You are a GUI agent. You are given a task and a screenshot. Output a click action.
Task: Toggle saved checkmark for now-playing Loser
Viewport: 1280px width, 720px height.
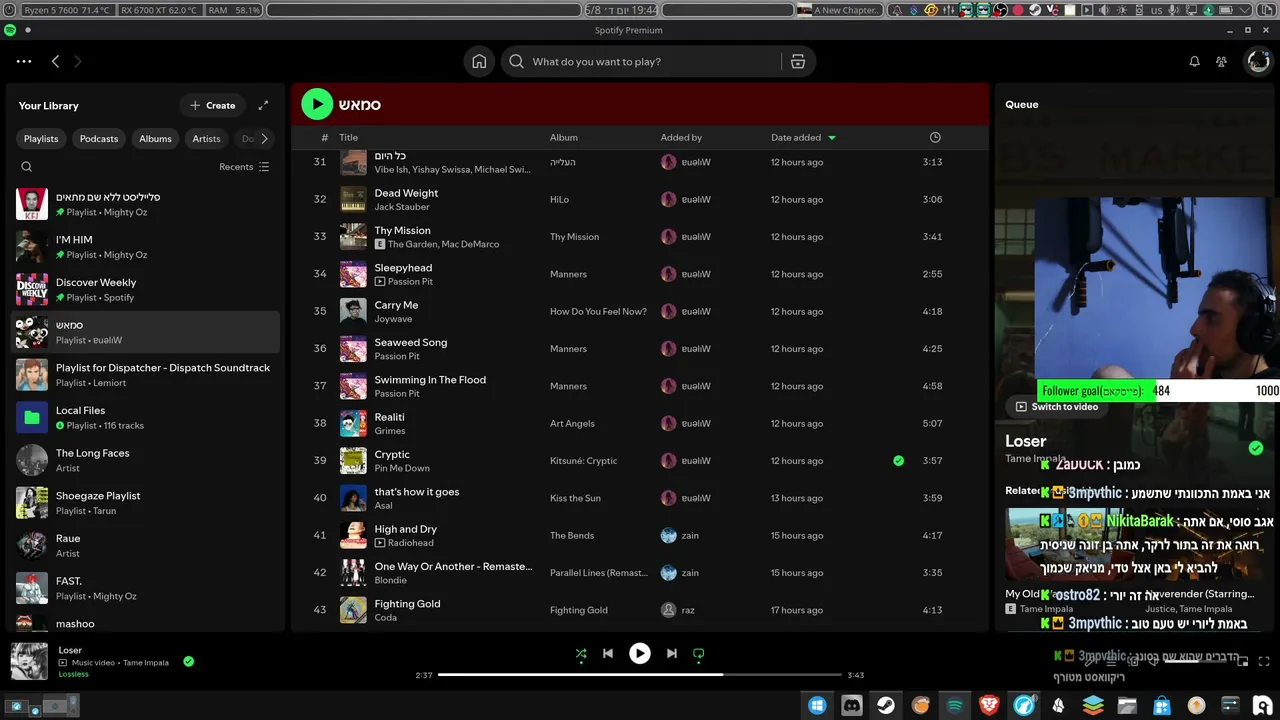[x=189, y=661]
